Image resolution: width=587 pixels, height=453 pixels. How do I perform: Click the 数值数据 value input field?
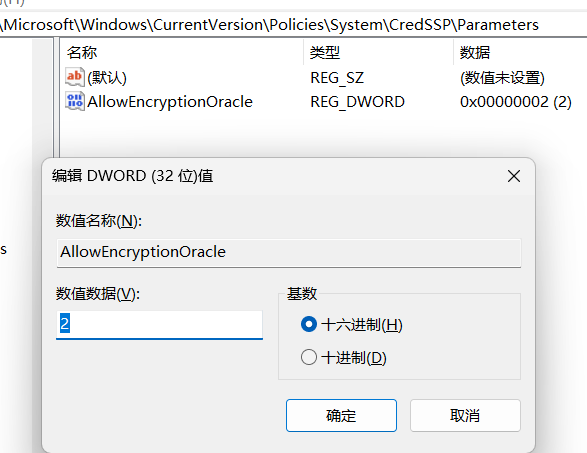pyautogui.click(x=159, y=325)
